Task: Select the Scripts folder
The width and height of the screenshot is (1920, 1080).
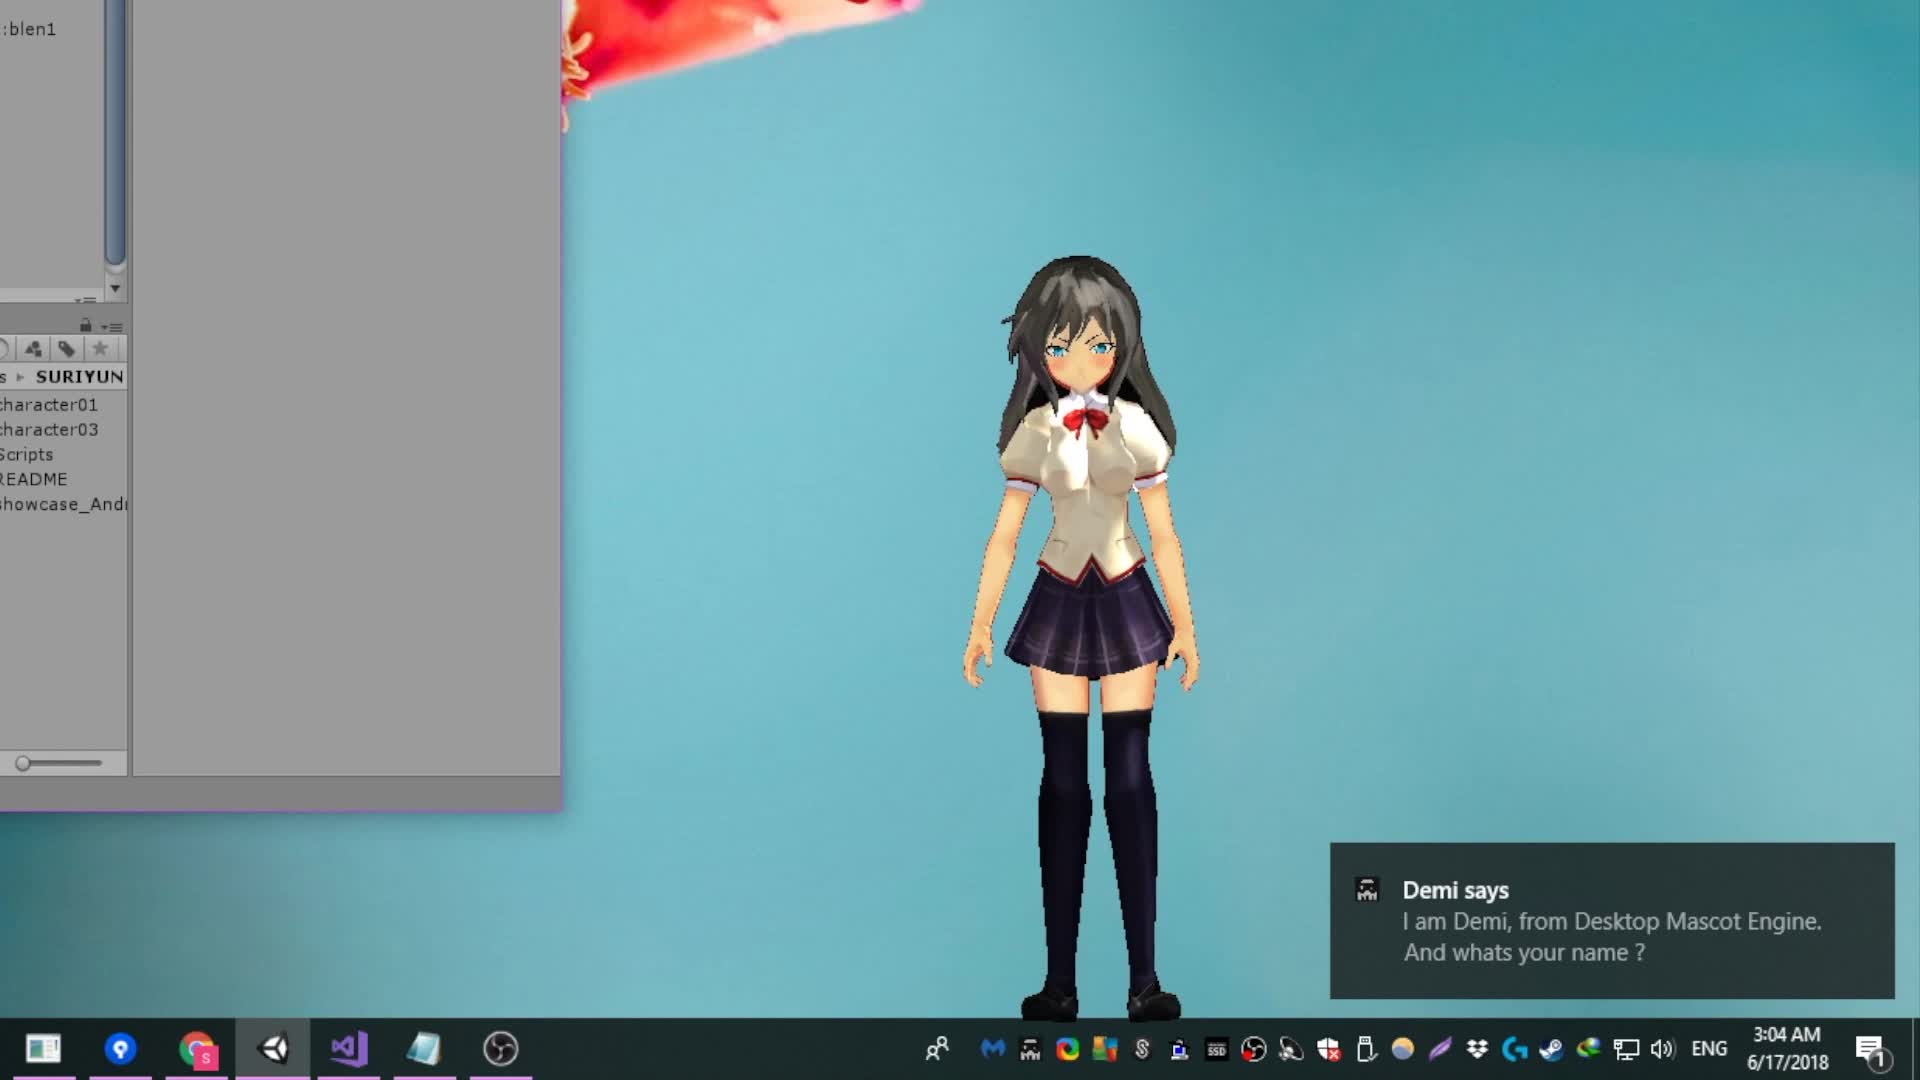Action: click(x=27, y=455)
